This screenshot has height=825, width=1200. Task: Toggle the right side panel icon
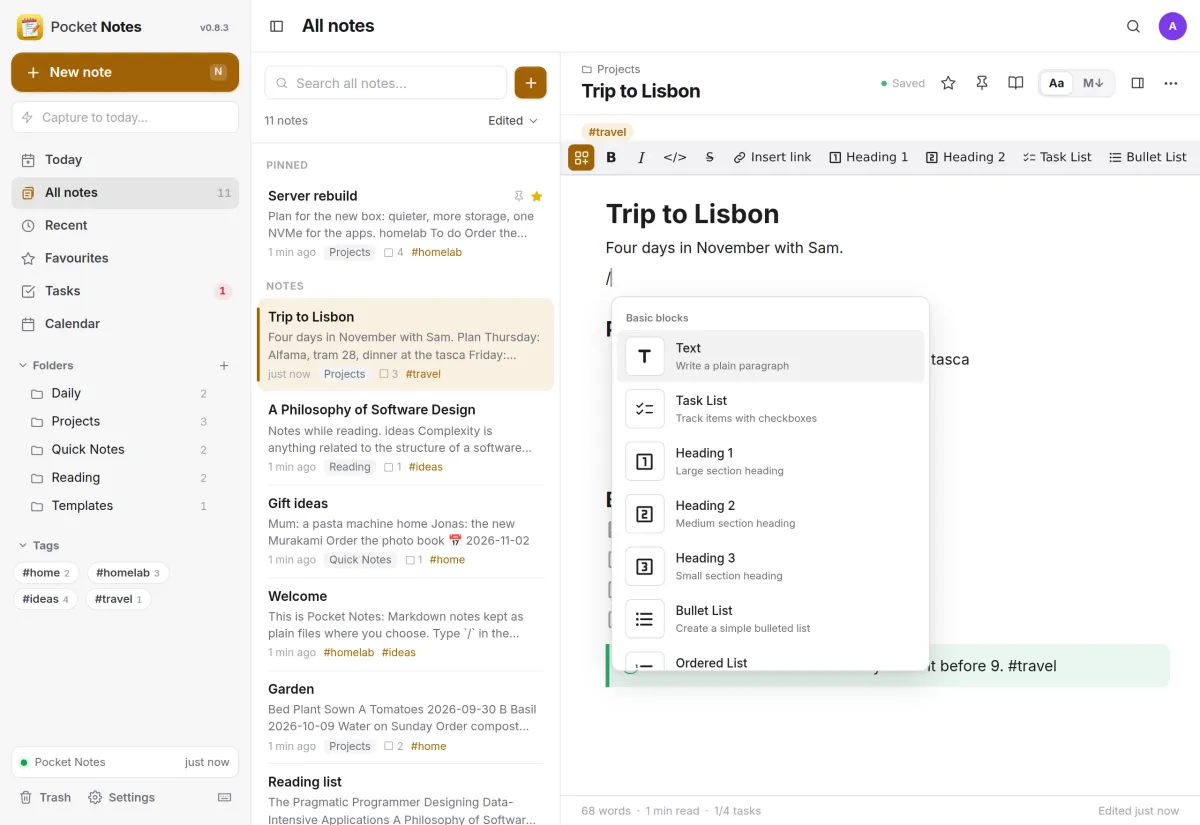tap(1137, 83)
